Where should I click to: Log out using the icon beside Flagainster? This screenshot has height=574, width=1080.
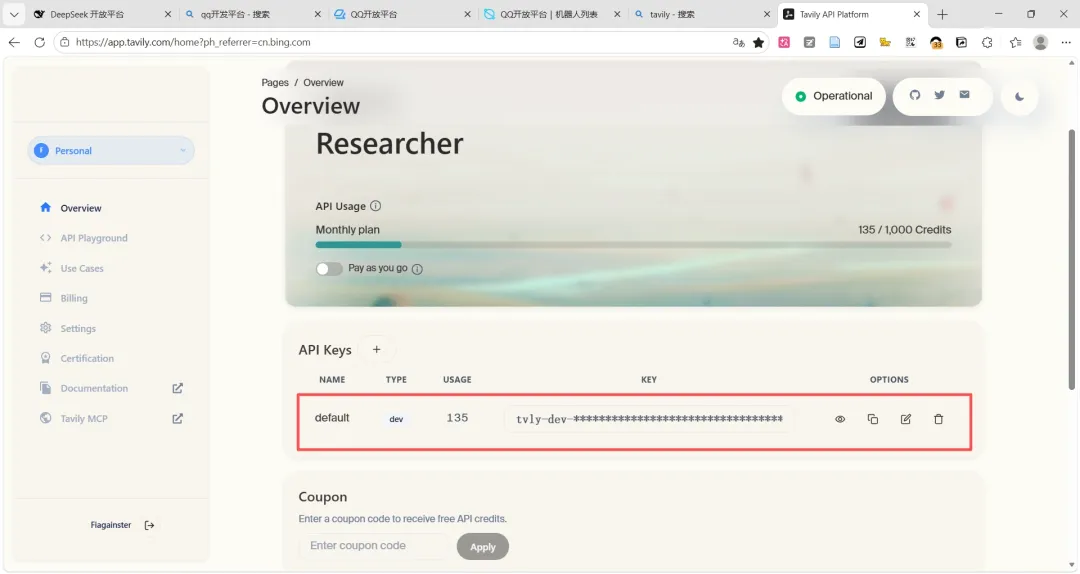point(149,525)
